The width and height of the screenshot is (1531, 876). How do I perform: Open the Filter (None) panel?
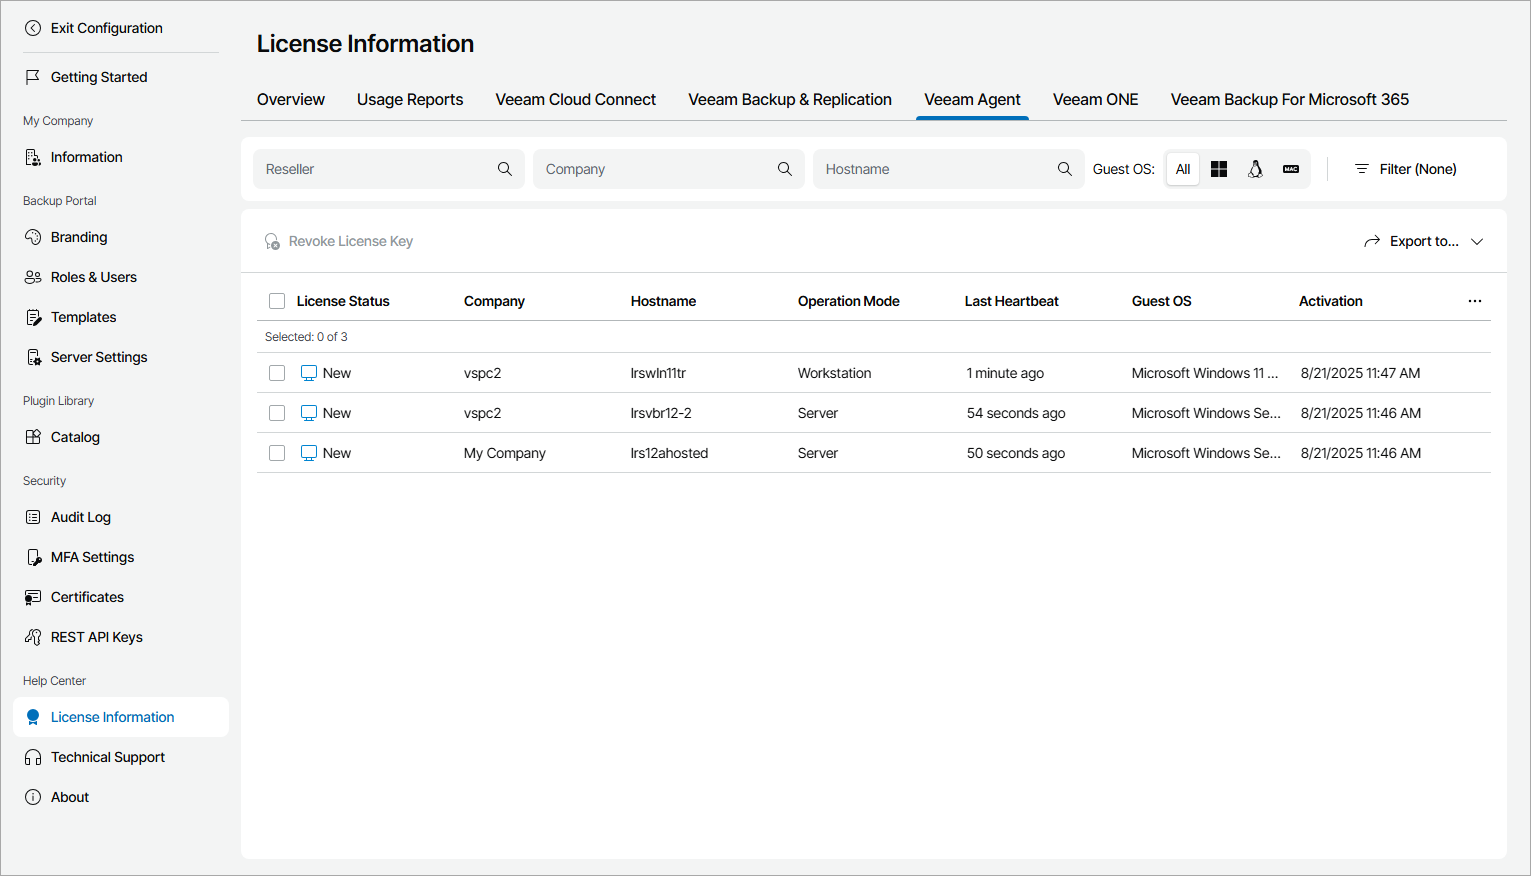[1405, 168]
